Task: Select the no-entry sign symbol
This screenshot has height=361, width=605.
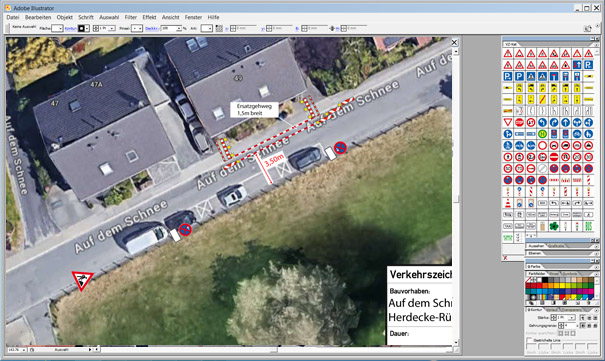Action: 554,157
